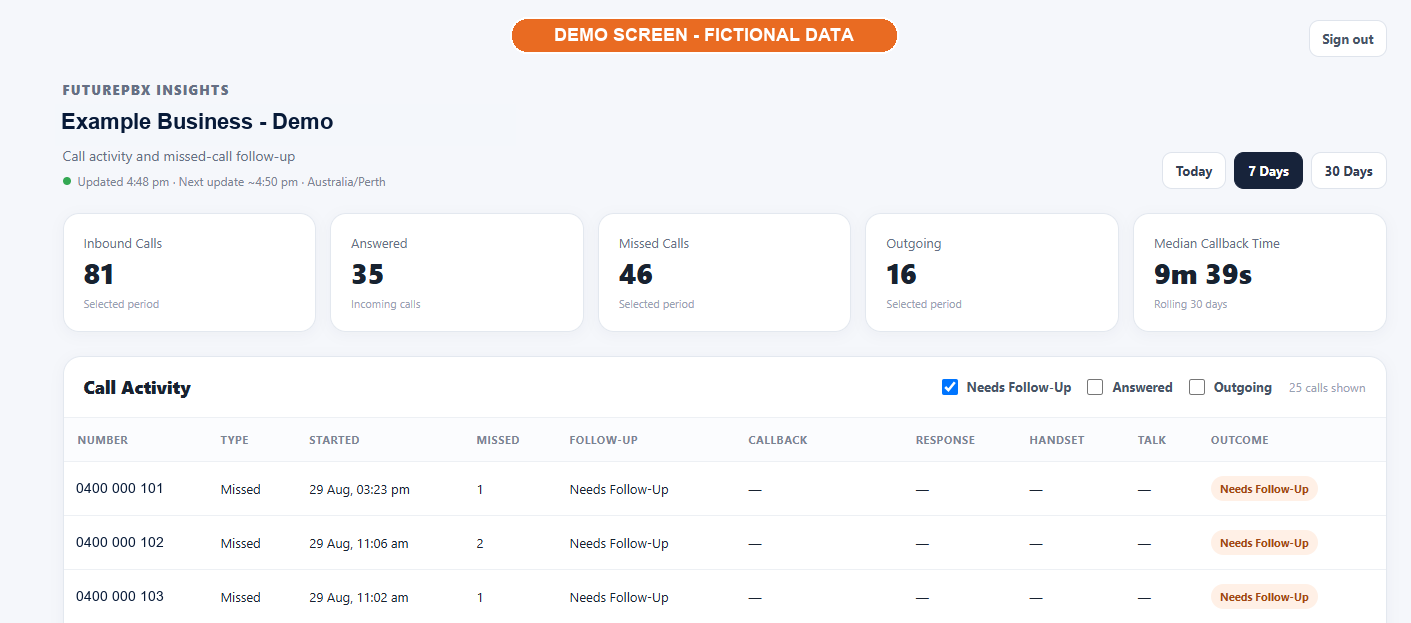Image resolution: width=1411 pixels, height=623 pixels.
Task: Select the 30 Days period
Action: (1348, 171)
